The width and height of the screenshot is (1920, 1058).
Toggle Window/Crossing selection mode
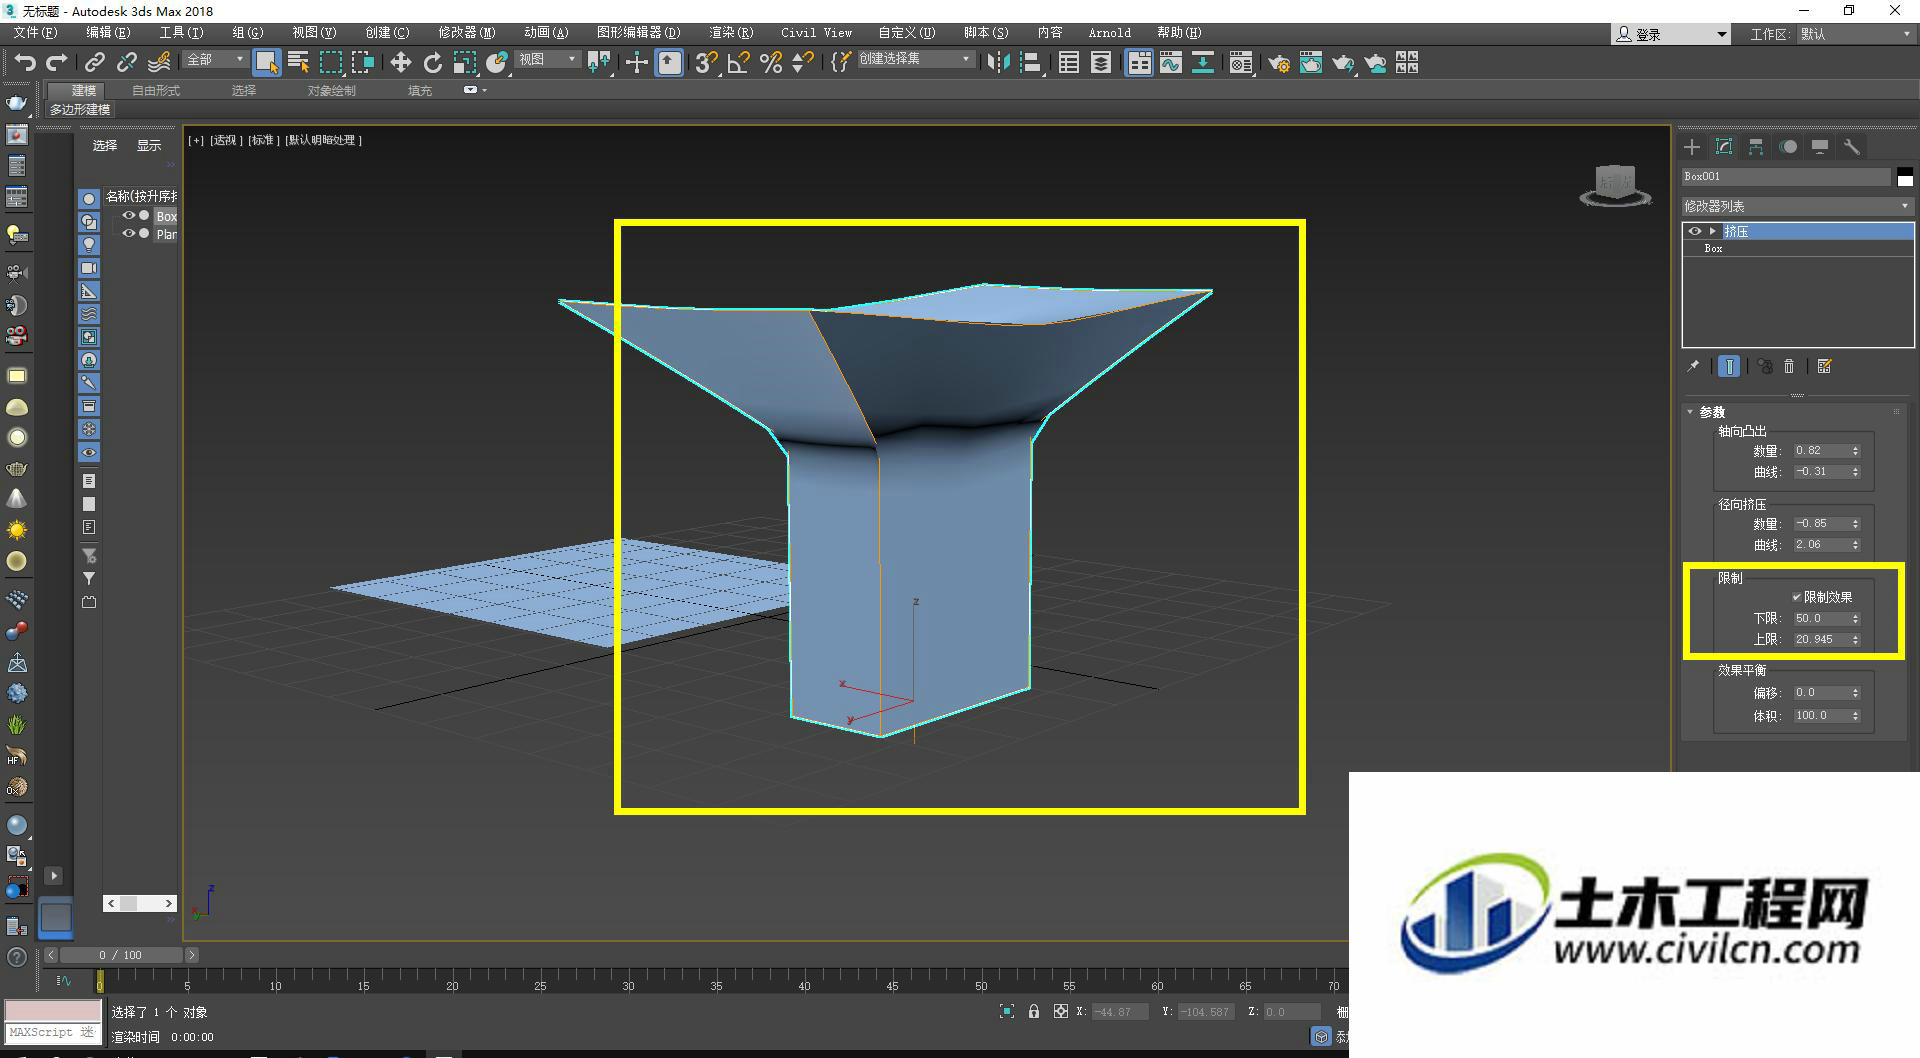click(x=362, y=62)
